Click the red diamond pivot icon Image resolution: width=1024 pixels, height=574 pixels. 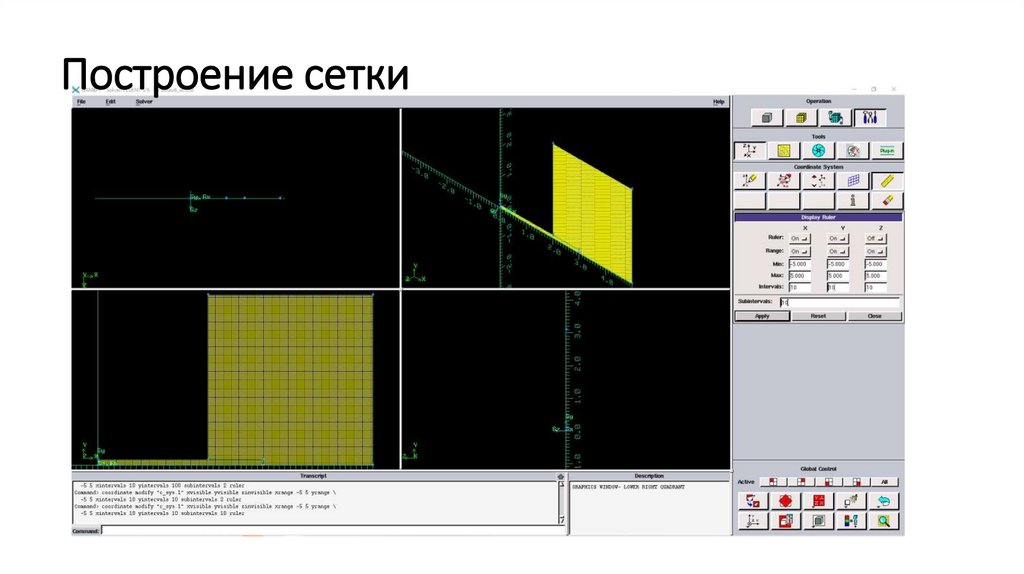tap(786, 501)
